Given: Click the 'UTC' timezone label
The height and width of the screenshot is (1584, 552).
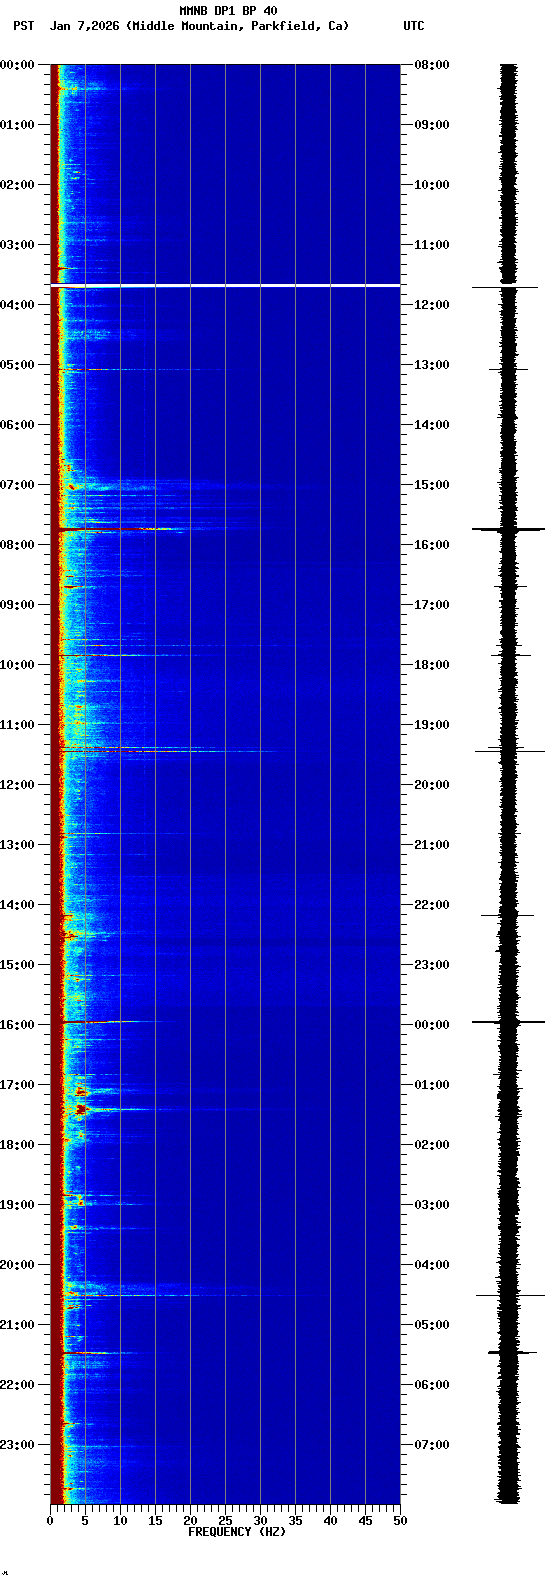Looking at the screenshot, I should coord(414,26).
